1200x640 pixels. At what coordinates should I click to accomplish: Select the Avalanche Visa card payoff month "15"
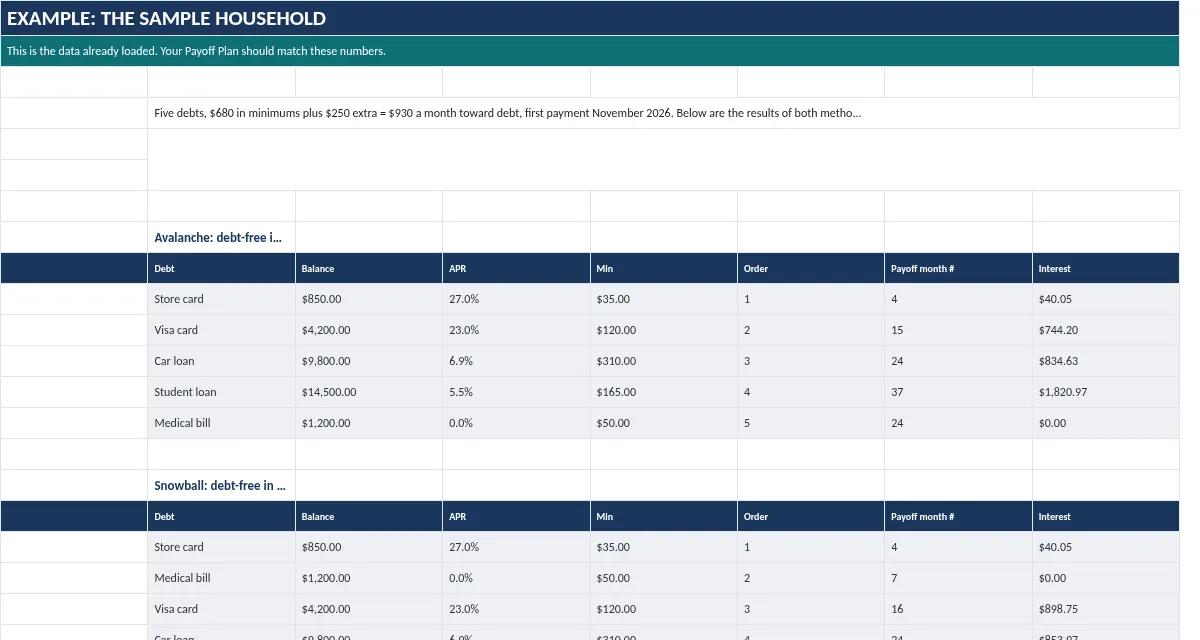click(958, 330)
